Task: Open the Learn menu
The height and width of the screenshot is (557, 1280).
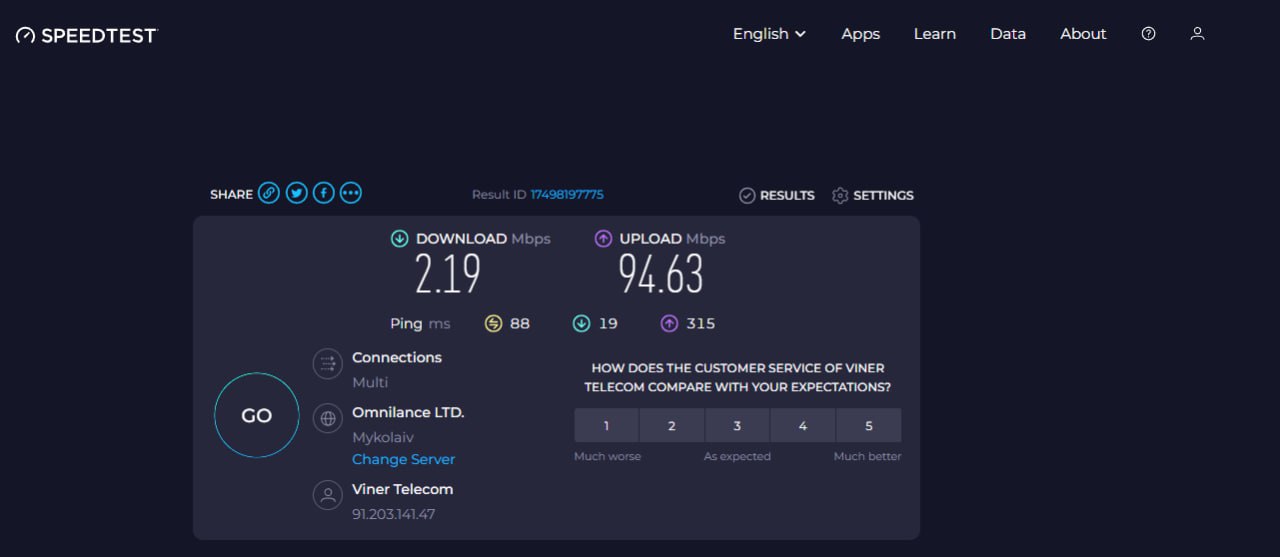Action: (935, 34)
